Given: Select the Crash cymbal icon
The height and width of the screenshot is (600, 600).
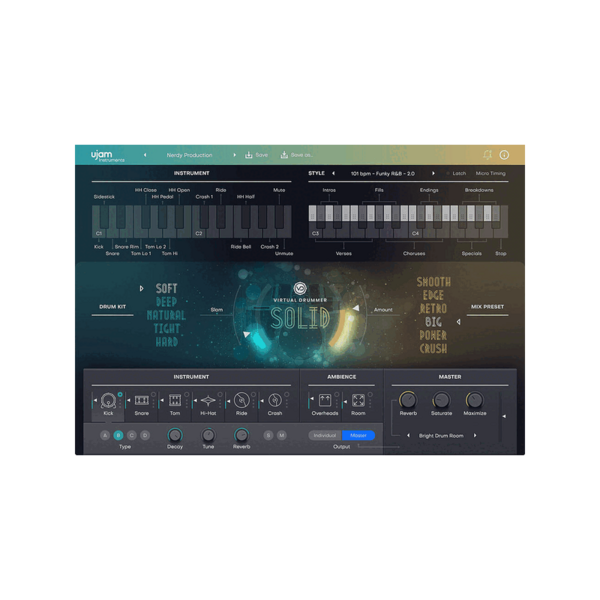Looking at the screenshot, I should [275, 401].
